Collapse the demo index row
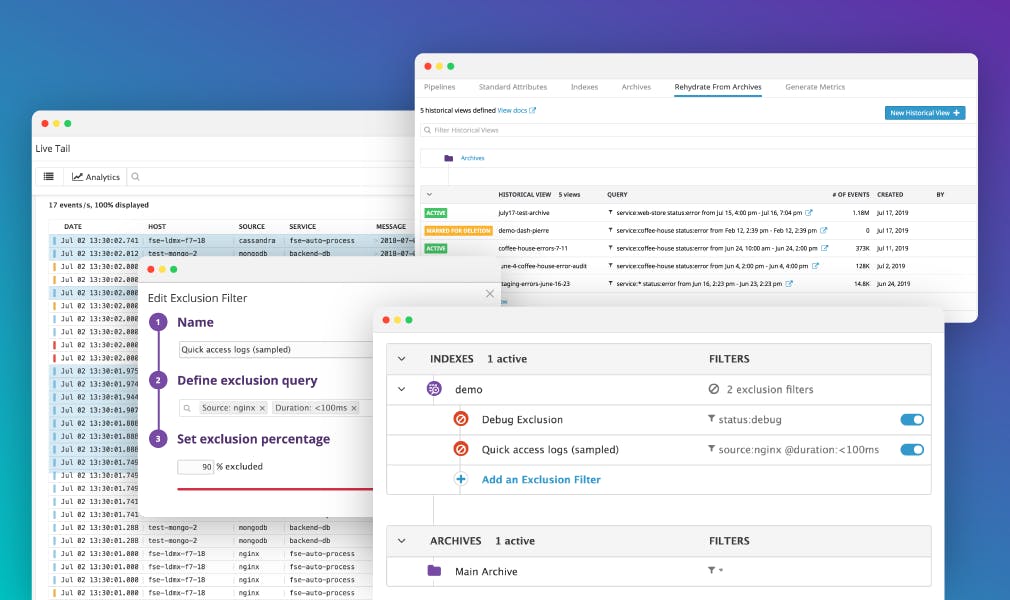The width and height of the screenshot is (1010, 600). coord(402,389)
